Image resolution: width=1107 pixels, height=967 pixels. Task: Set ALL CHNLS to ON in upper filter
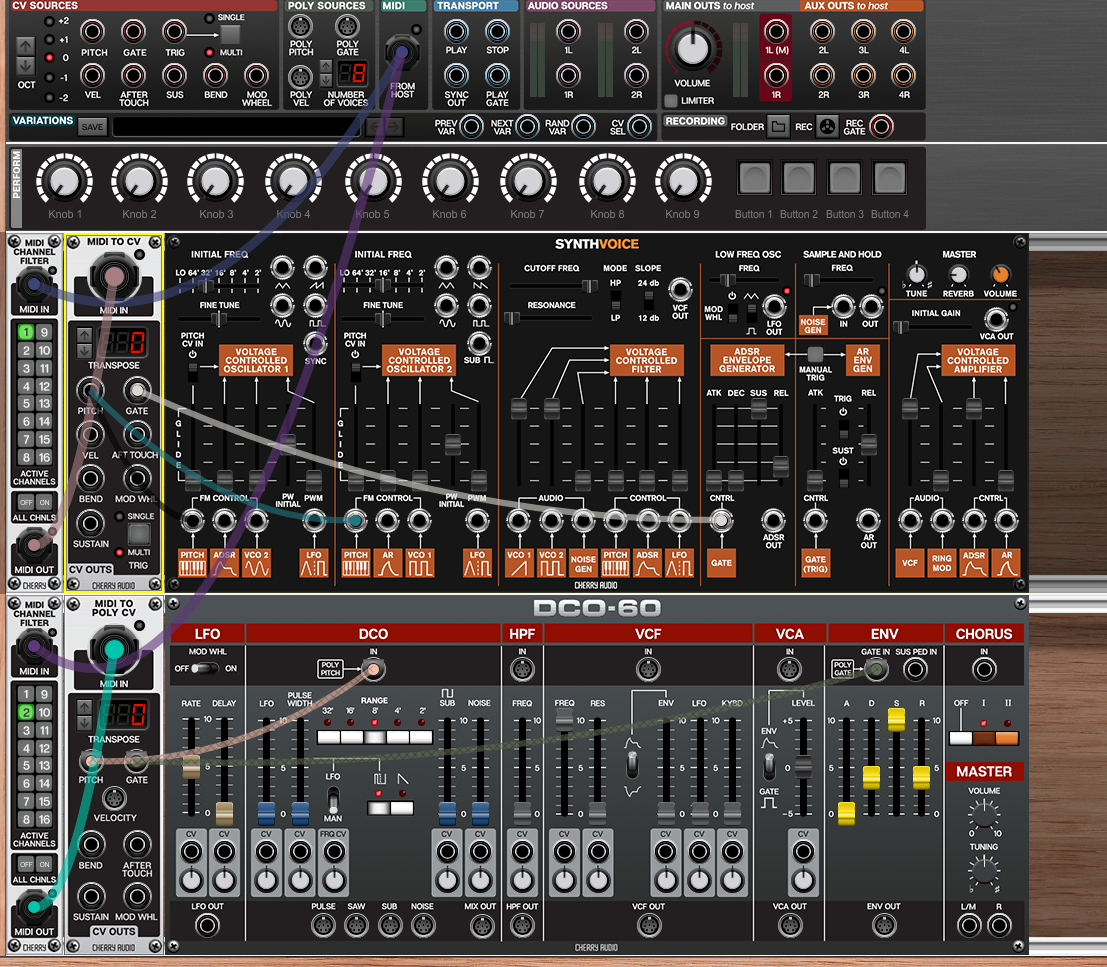[x=44, y=503]
